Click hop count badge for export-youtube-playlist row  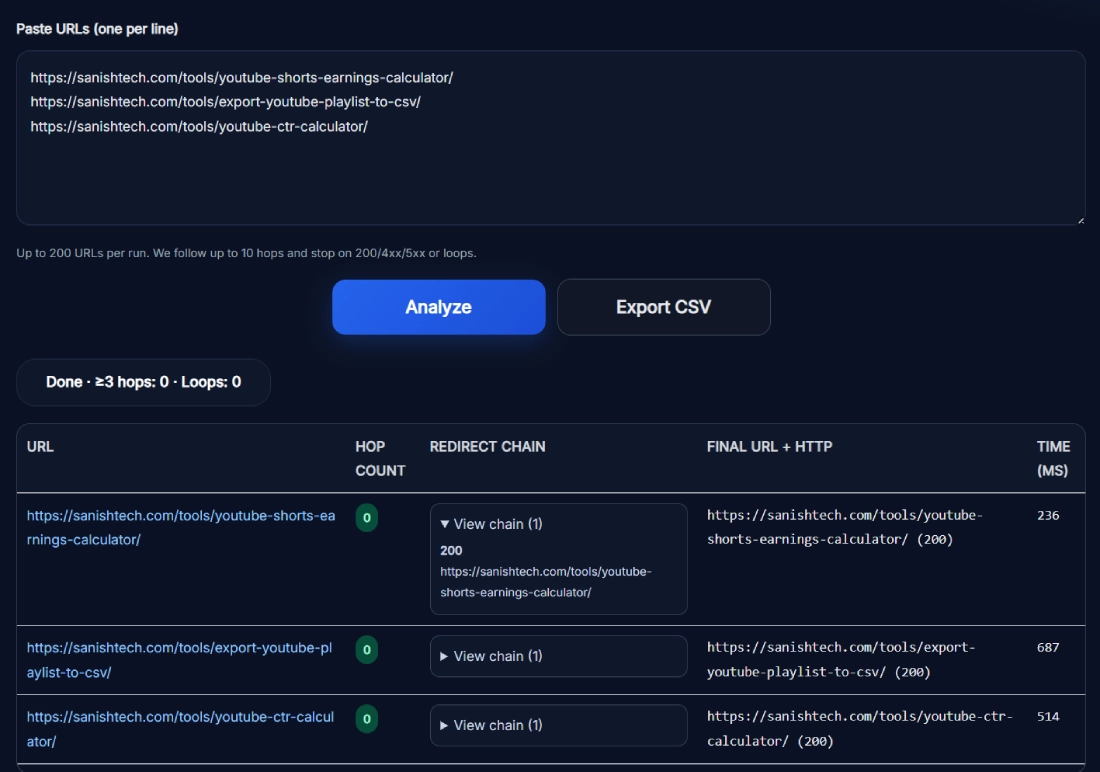coord(367,650)
